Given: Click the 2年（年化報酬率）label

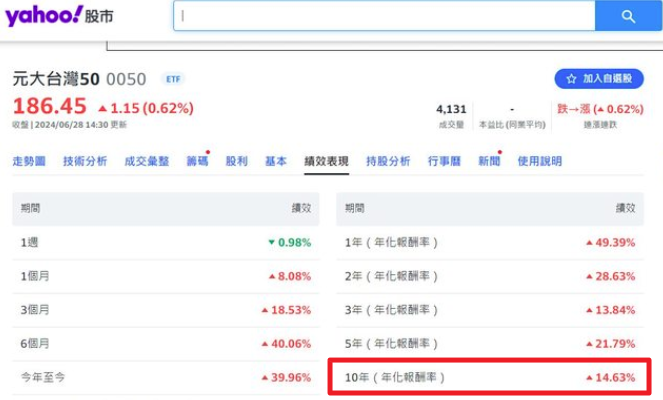Looking at the screenshot, I should [391, 277].
